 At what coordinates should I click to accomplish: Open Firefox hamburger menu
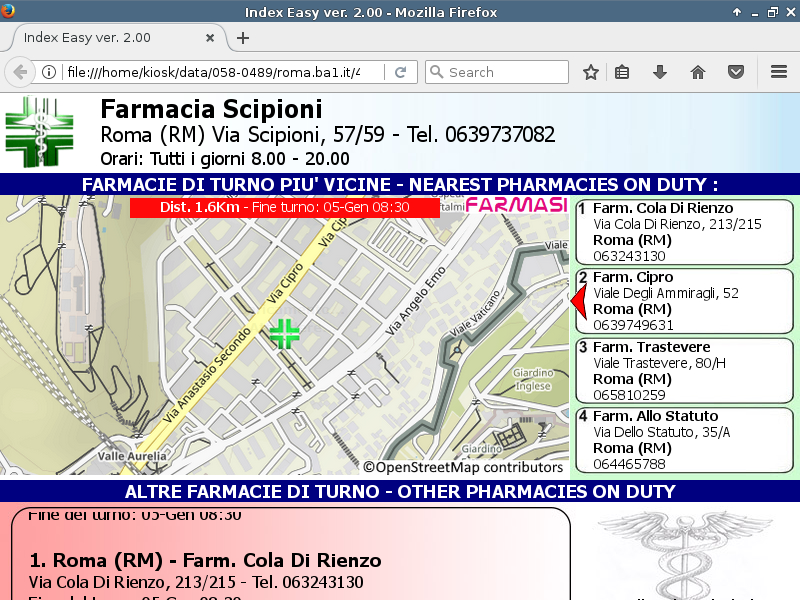tap(779, 72)
